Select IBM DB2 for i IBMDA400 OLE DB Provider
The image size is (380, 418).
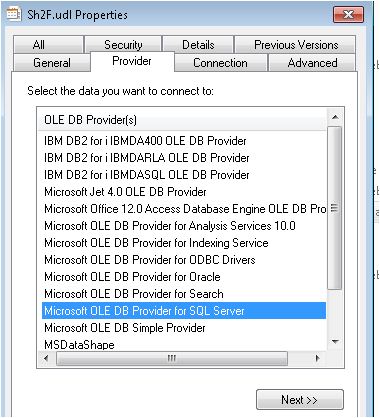pos(184,141)
